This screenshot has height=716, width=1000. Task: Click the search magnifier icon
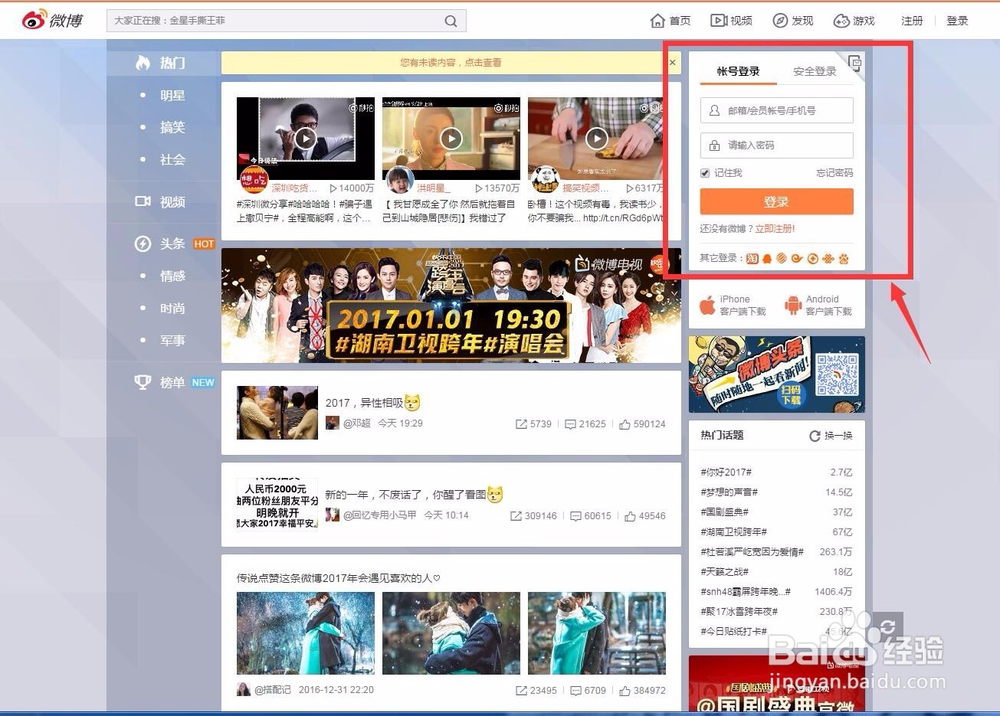click(451, 21)
